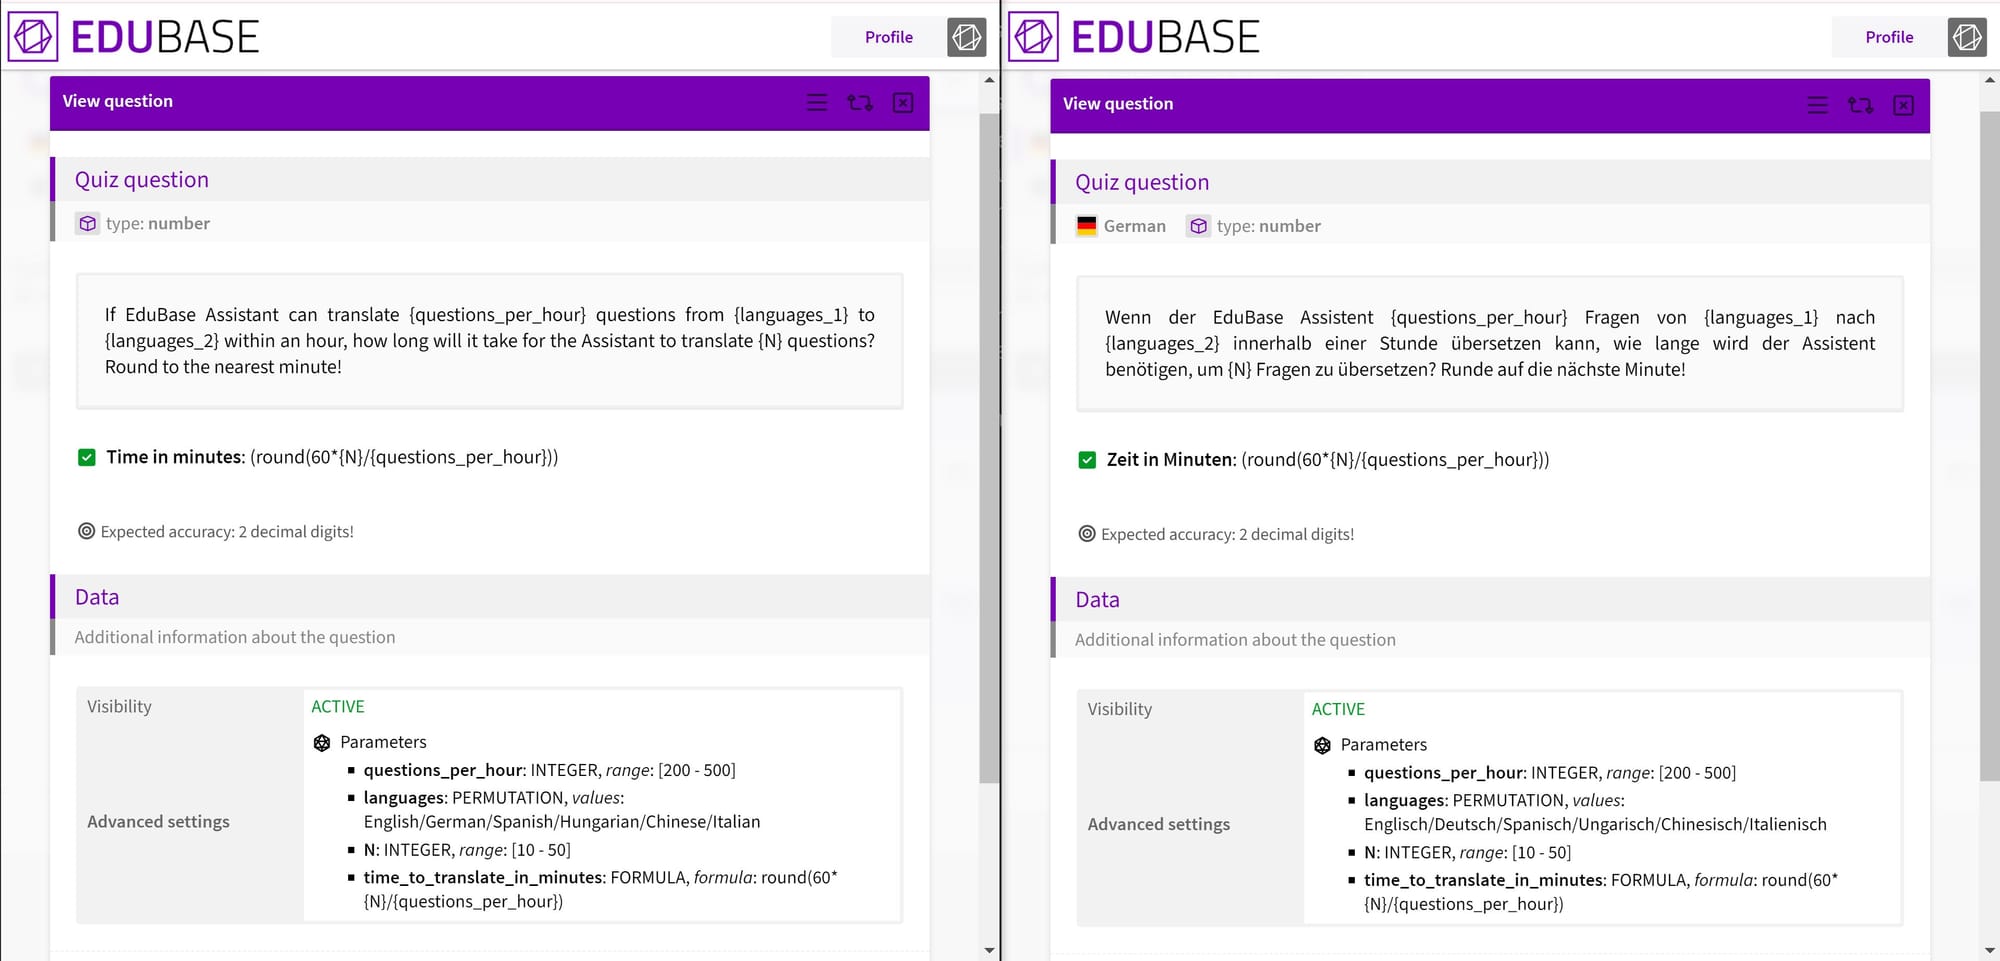Click the 'type: number' label in right window
The image size is (2000, 961).
pos(1269,226)
